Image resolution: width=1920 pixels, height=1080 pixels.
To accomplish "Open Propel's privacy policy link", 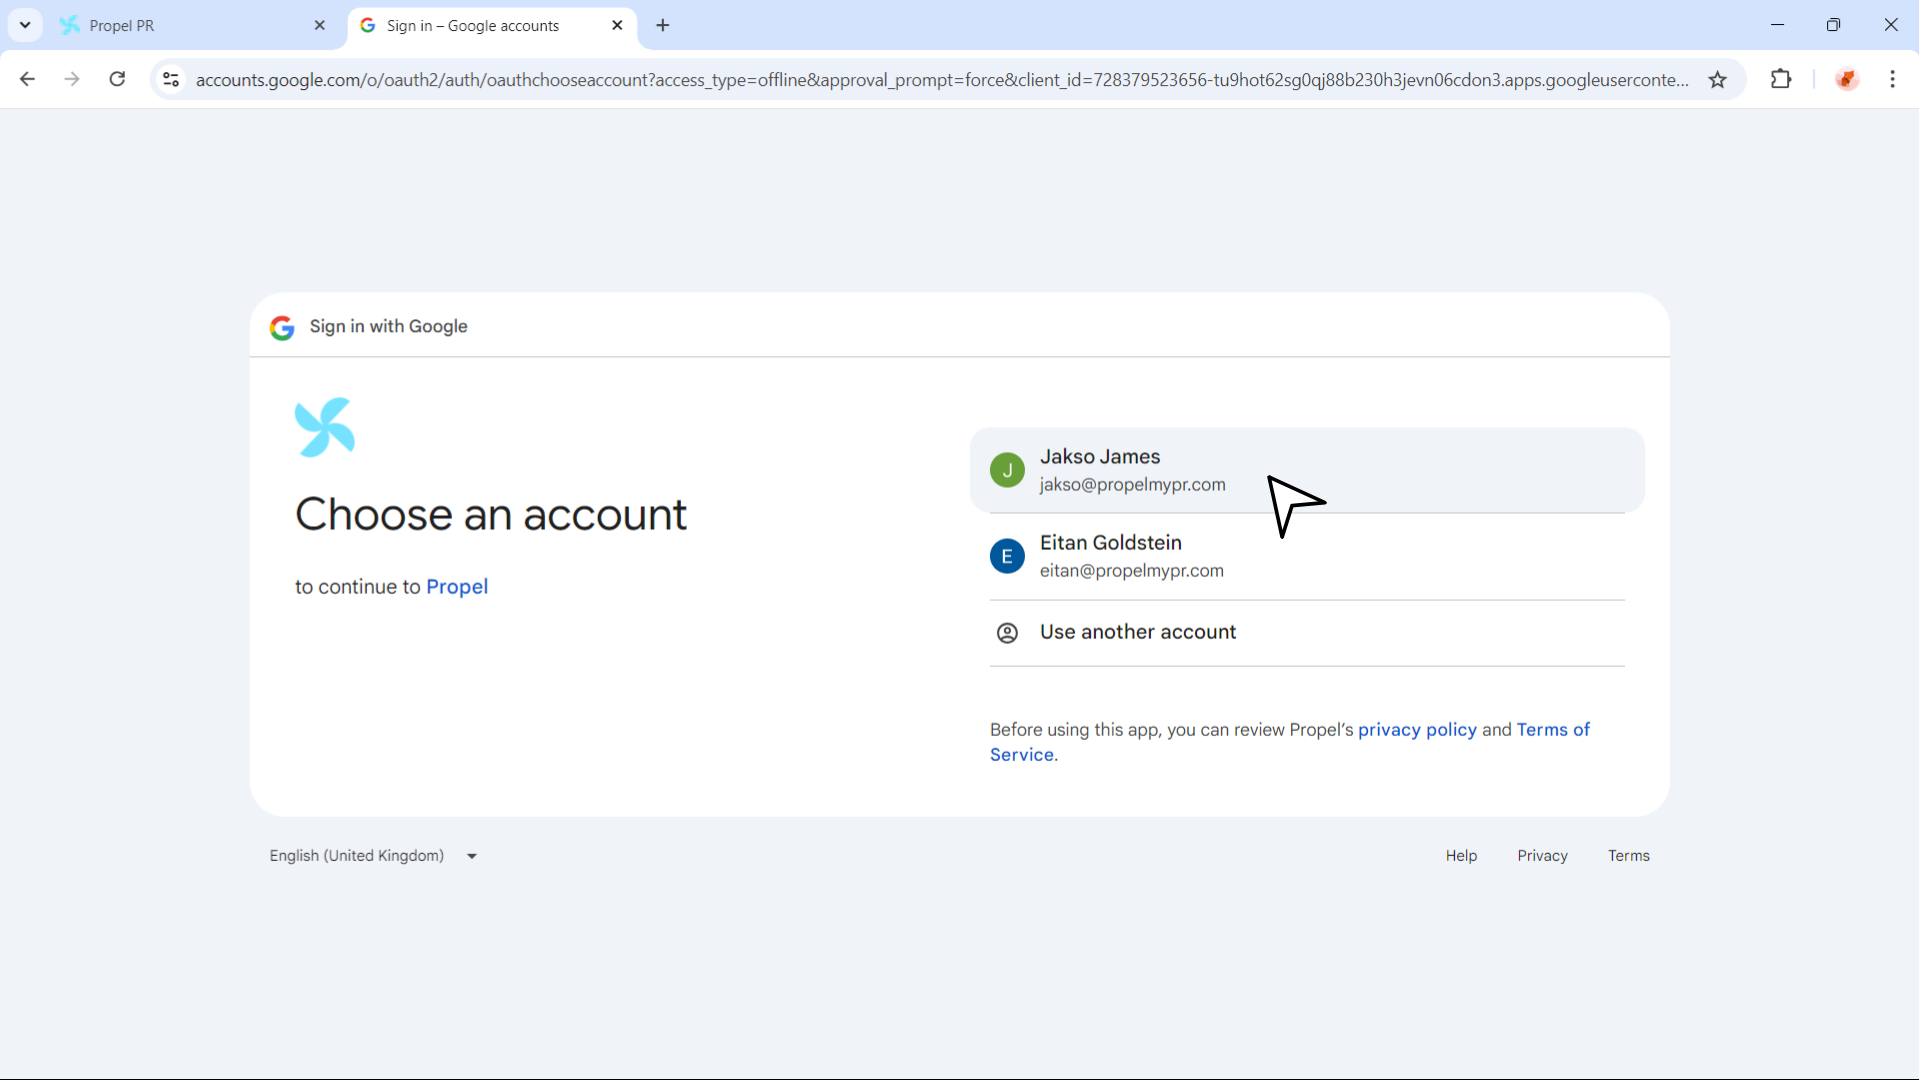I will [1417, 729].
